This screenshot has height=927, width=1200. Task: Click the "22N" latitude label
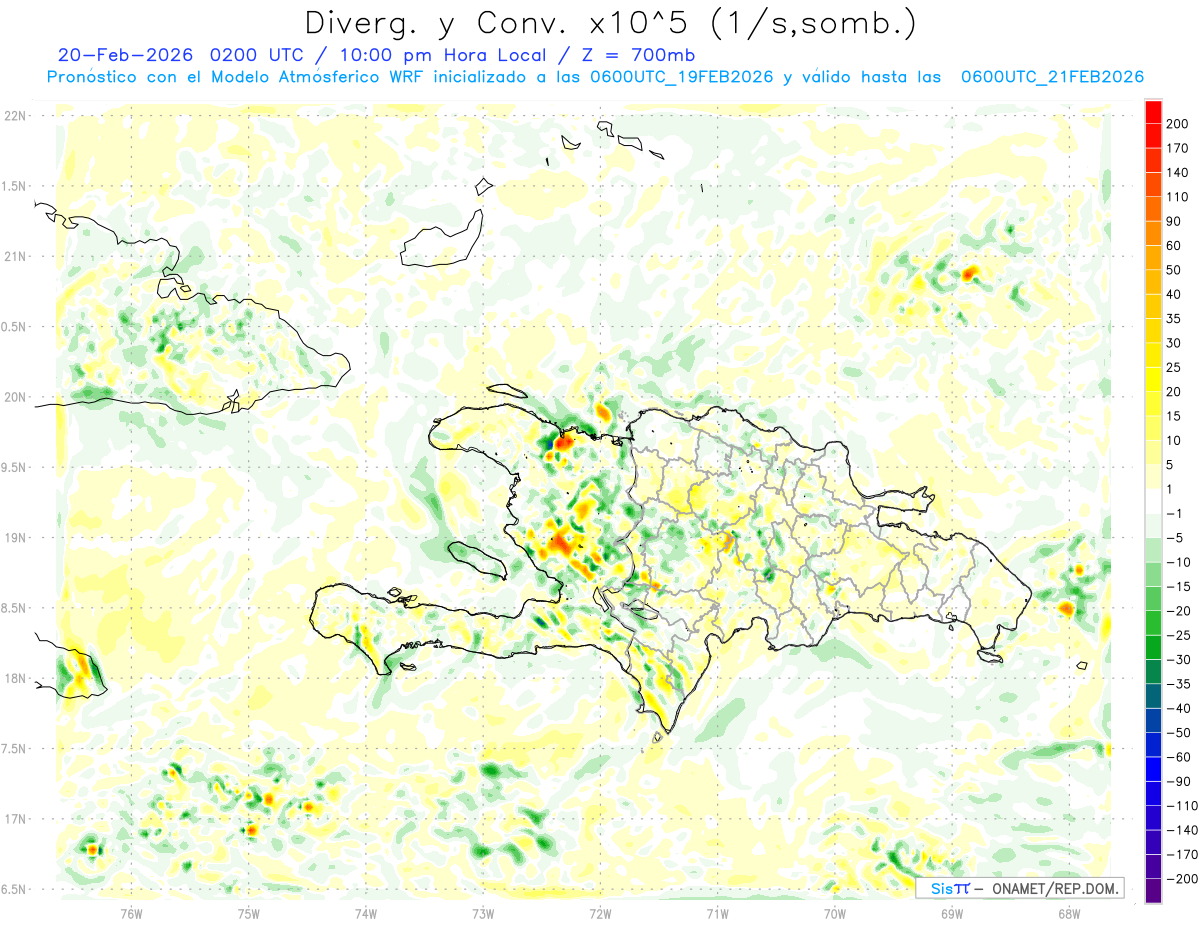(x=15, y=116)
